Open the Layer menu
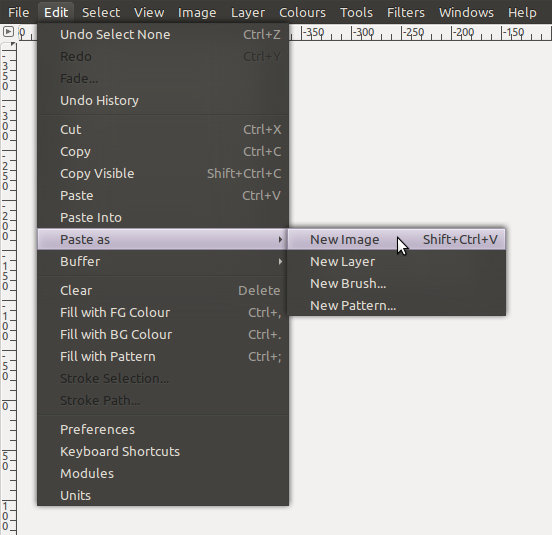552x535 pixels. (248, 13)
